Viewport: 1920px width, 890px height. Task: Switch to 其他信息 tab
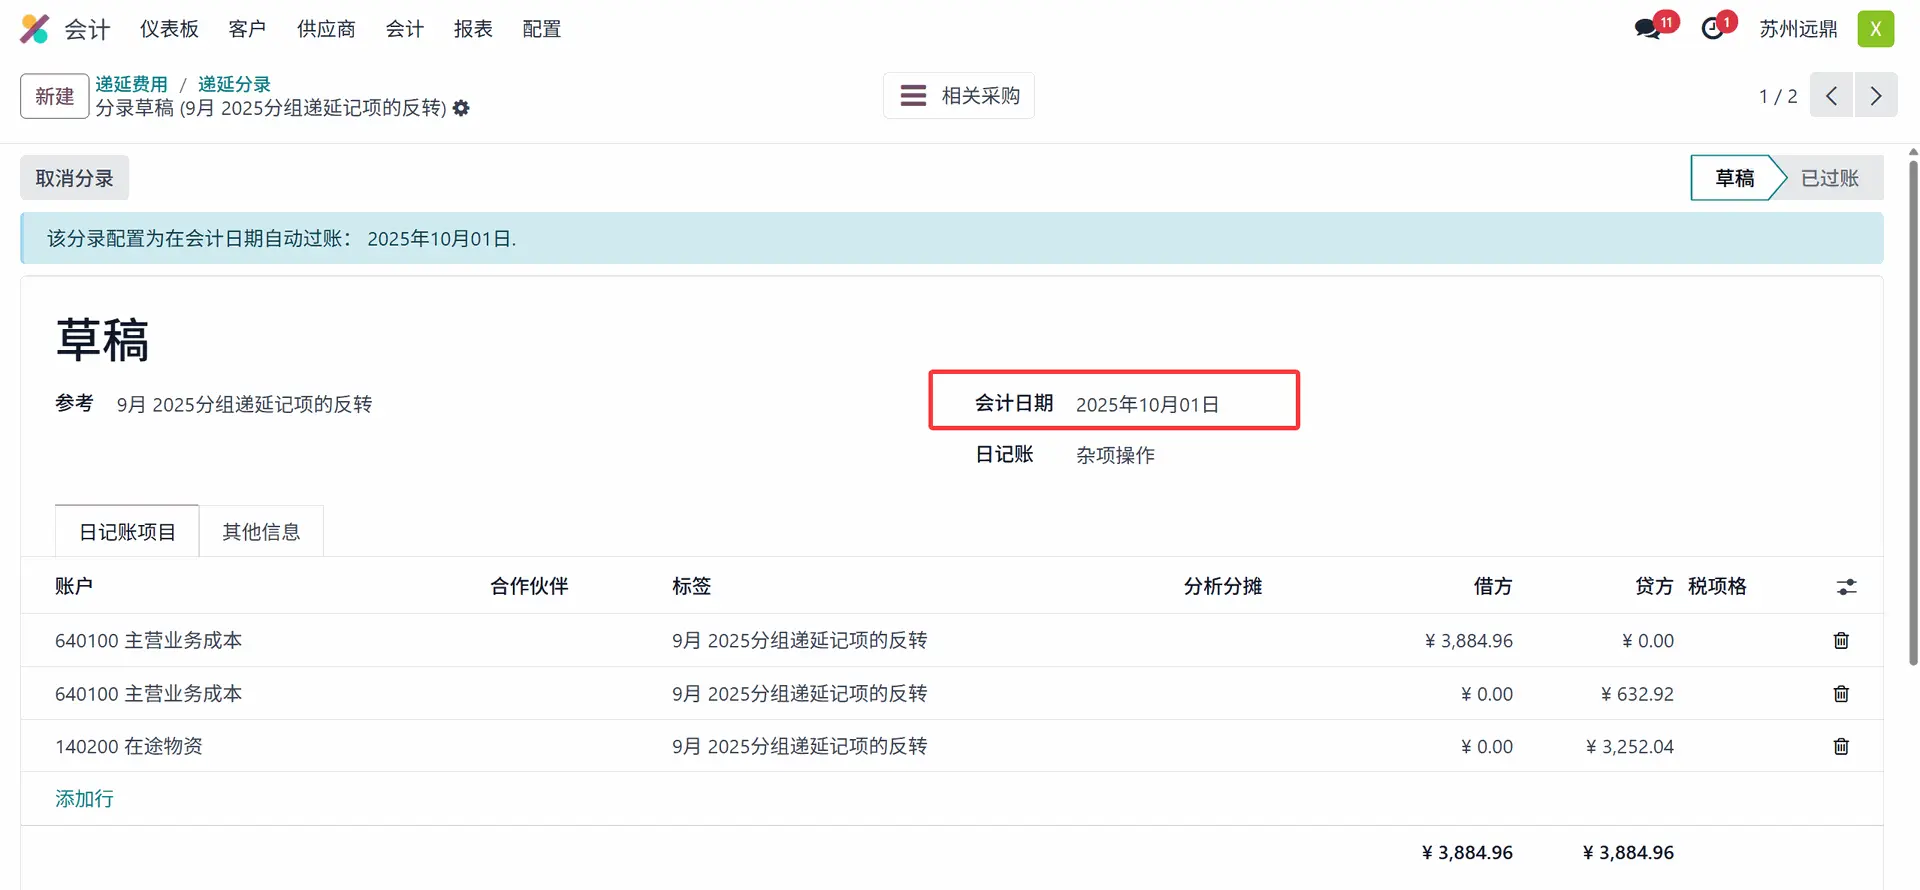(x=261, y=532)
